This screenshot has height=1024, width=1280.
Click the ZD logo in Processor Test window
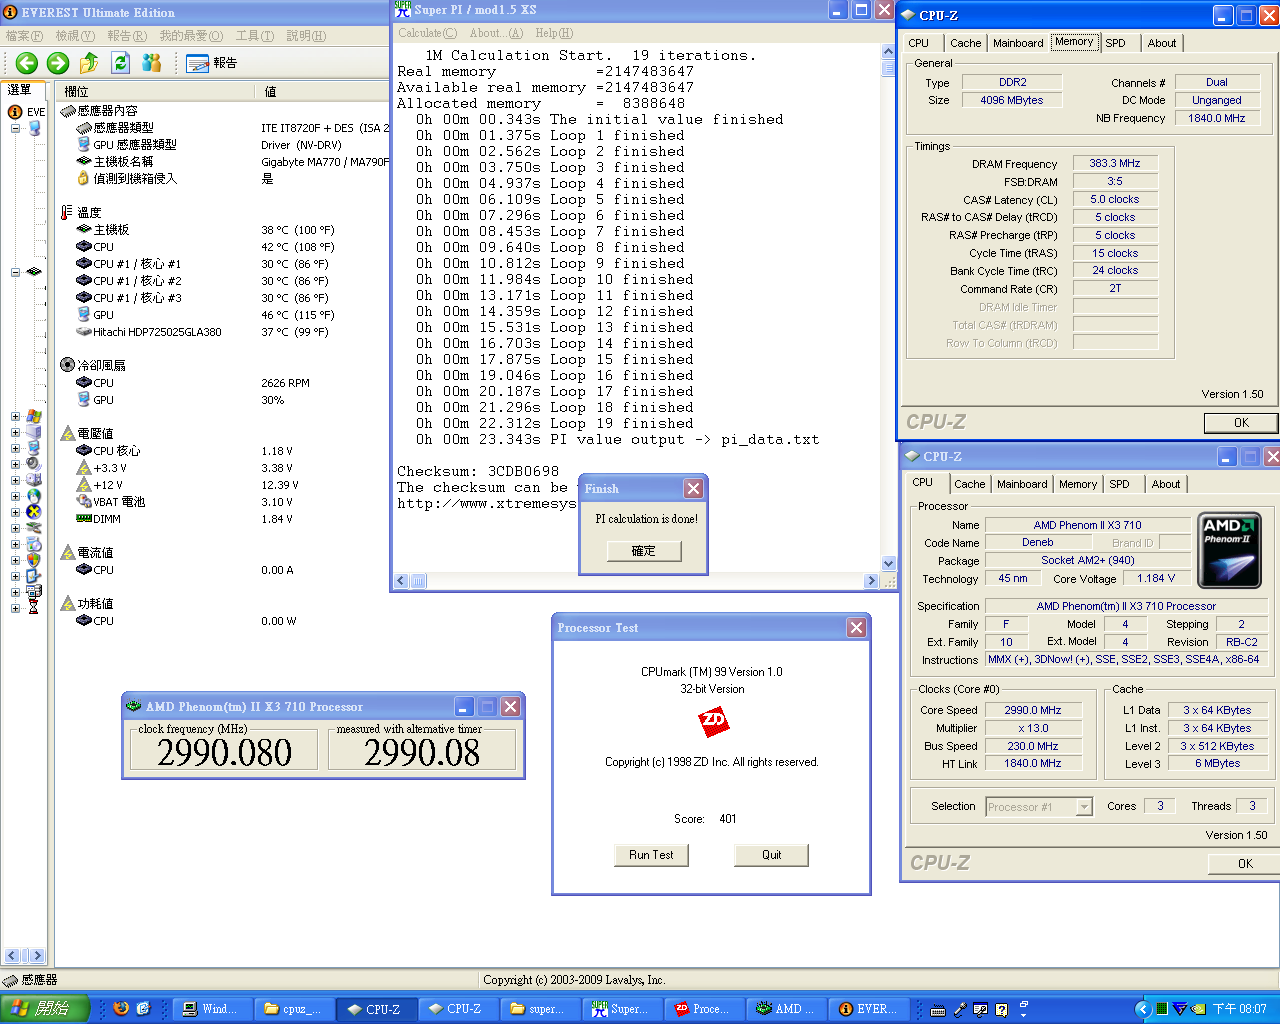click(713, 721)
